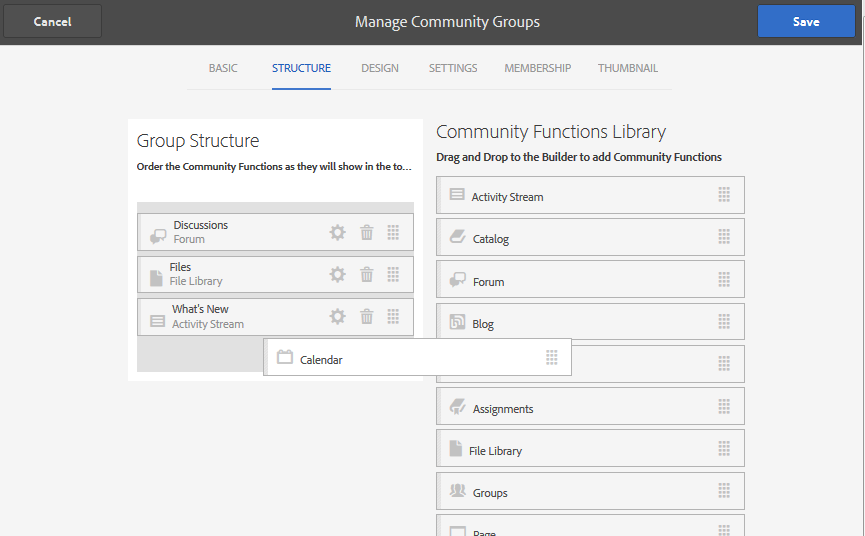
Task: Click the Activity Stream grid handle in library
Action: coord(724,195)
